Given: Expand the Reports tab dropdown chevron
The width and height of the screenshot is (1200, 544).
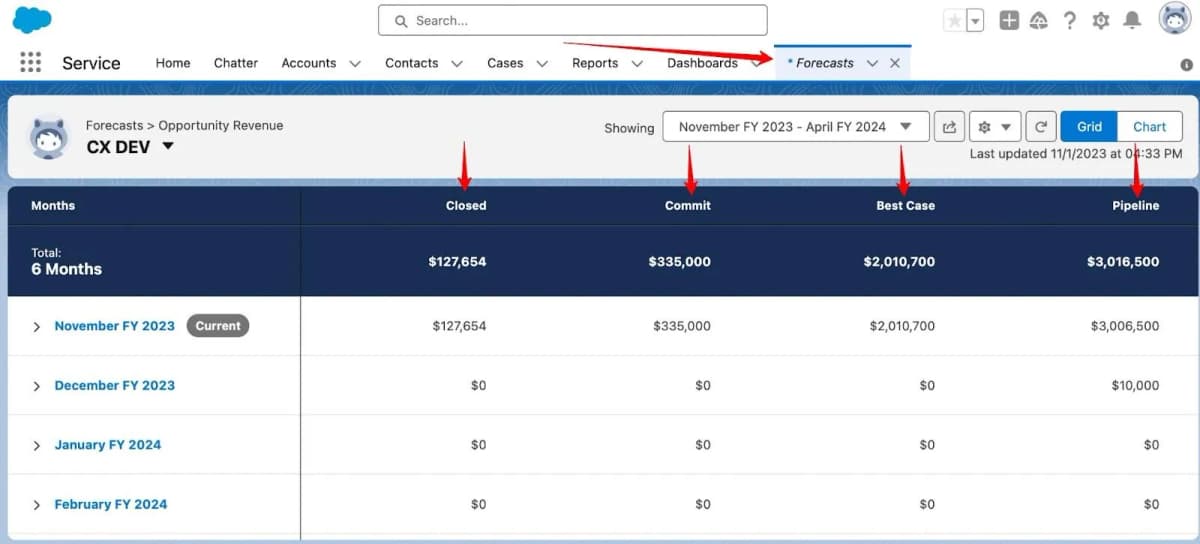Looking at the screenshot, I should click(637, 63).
